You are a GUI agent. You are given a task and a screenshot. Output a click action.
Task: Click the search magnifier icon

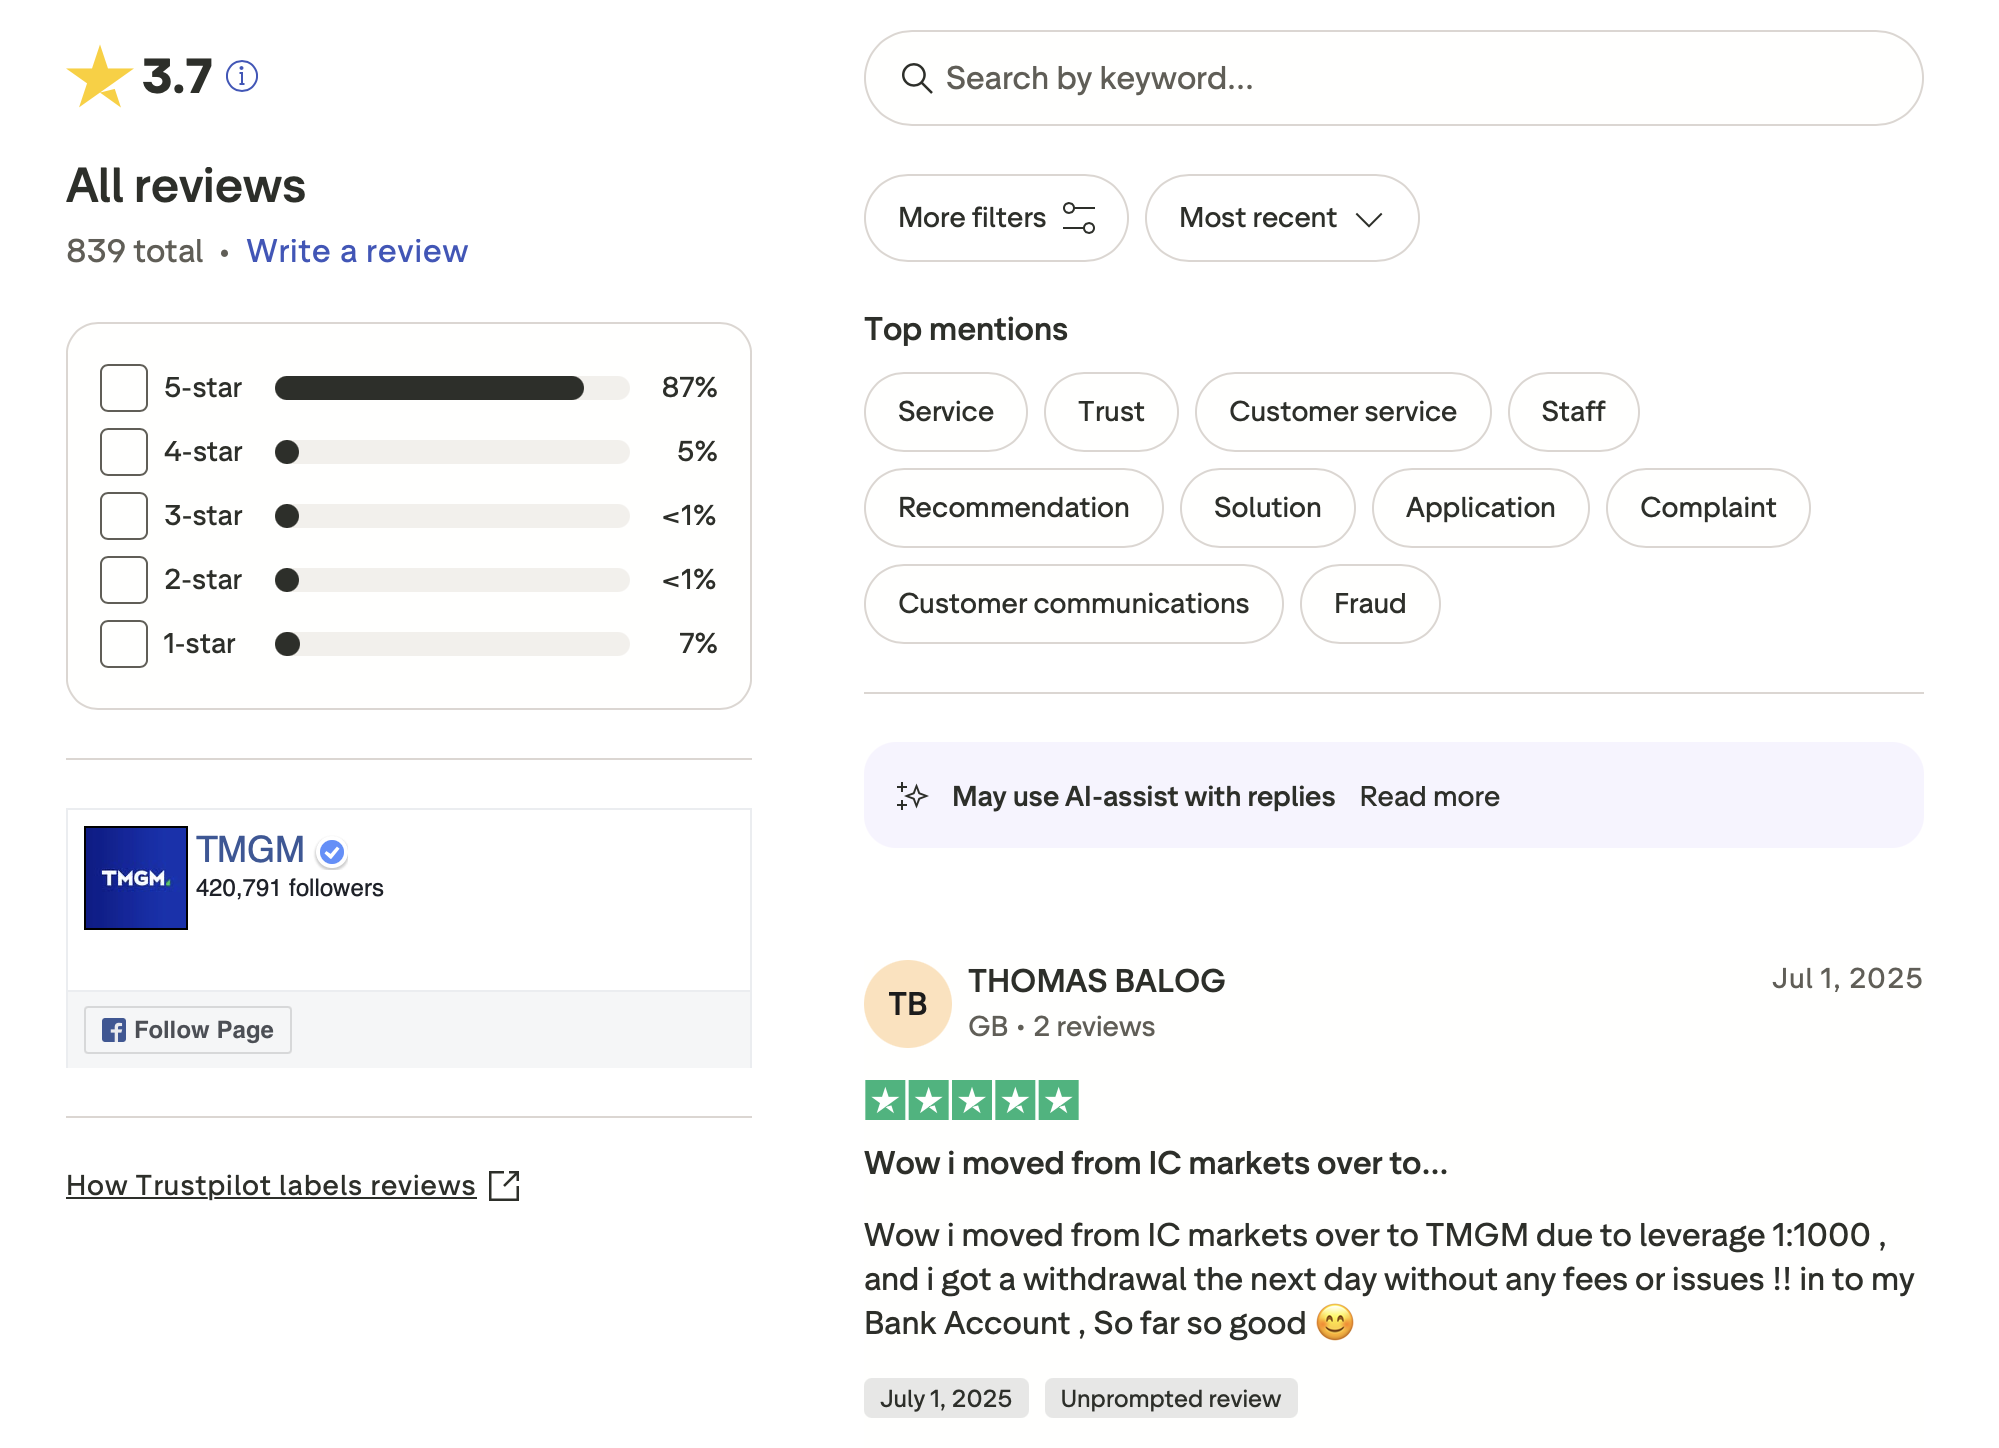coord(916,78)
